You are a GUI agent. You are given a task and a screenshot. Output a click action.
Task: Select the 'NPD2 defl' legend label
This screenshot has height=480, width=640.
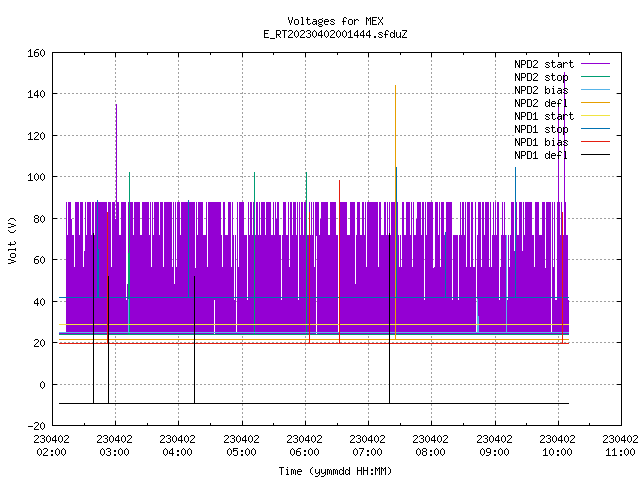[541, 103]
